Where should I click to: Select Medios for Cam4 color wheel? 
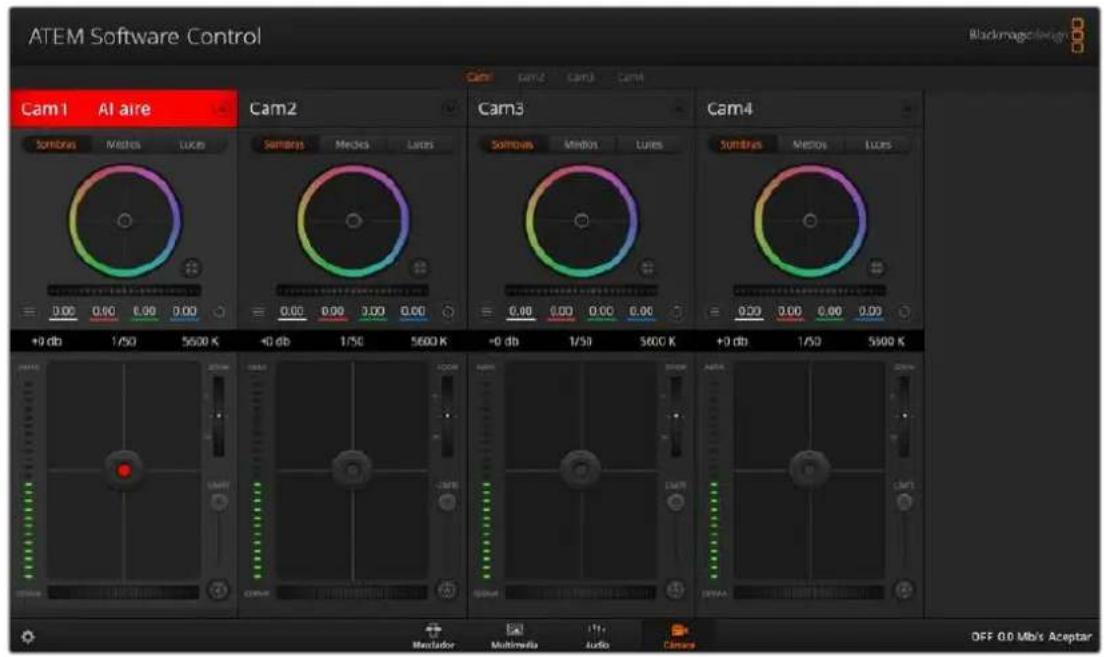point(810,144)
